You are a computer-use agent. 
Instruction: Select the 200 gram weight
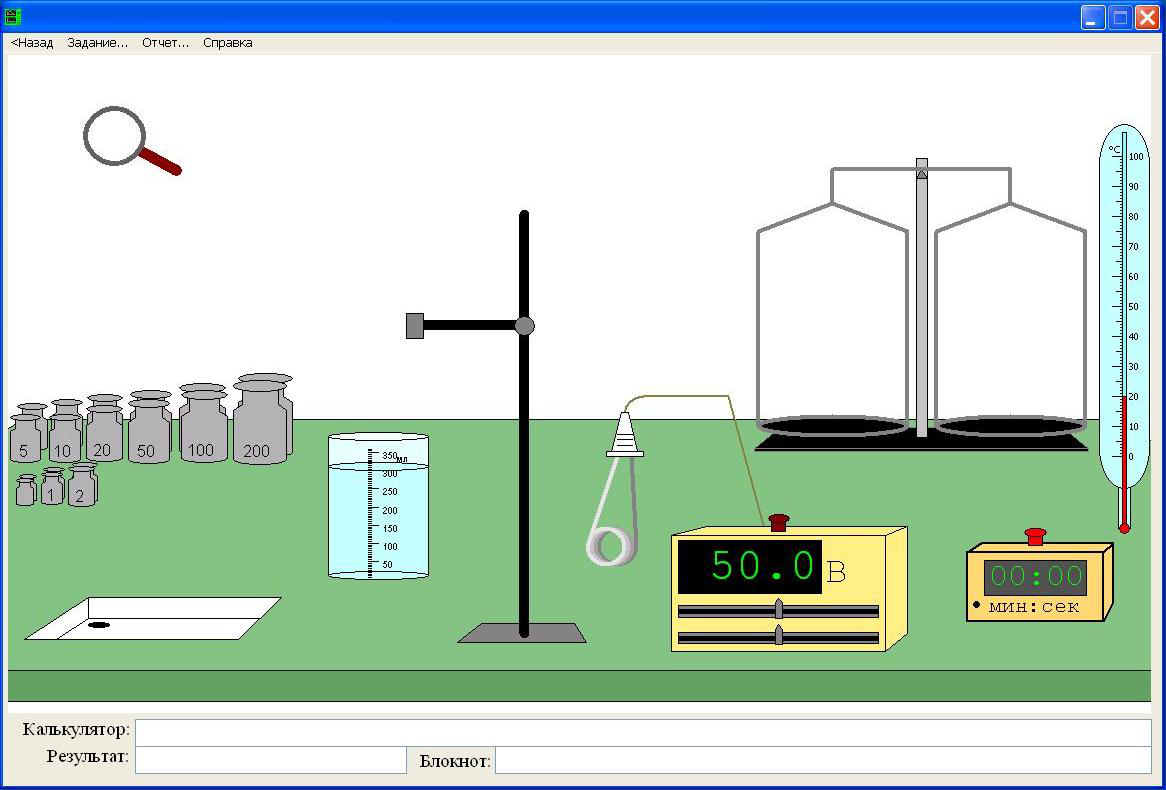261,425
